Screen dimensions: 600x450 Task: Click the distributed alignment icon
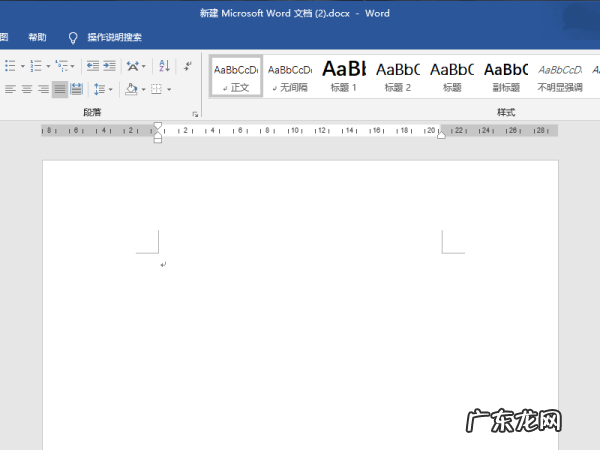click(x=77, y=89)
